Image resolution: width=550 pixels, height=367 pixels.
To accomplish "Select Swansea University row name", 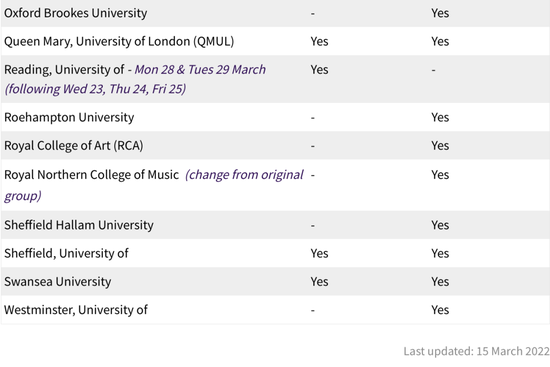I will pyautogui.click(x=58, y=281).
